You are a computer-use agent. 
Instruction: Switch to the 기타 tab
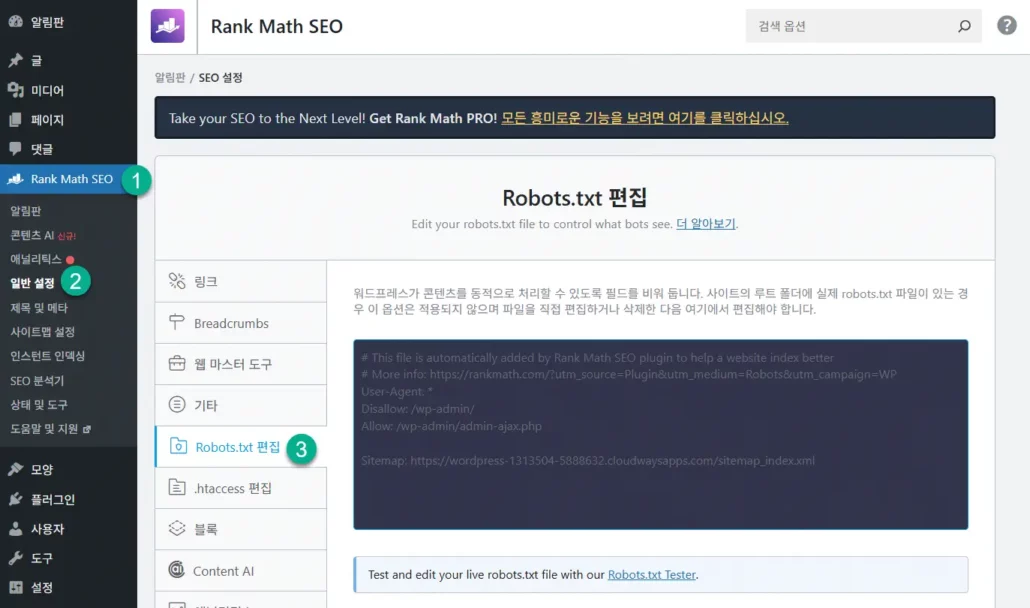pyautogui.click(x=240, y=405)
